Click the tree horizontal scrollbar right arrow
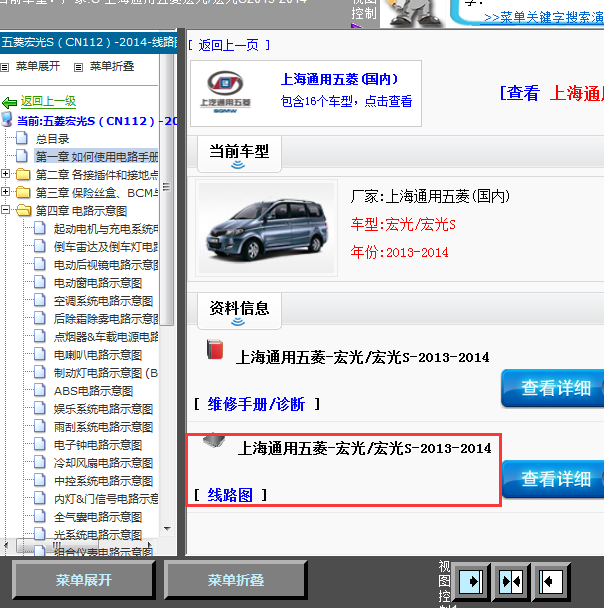The width and height of the screenshot is (604, 611). (x=150, y=545)
